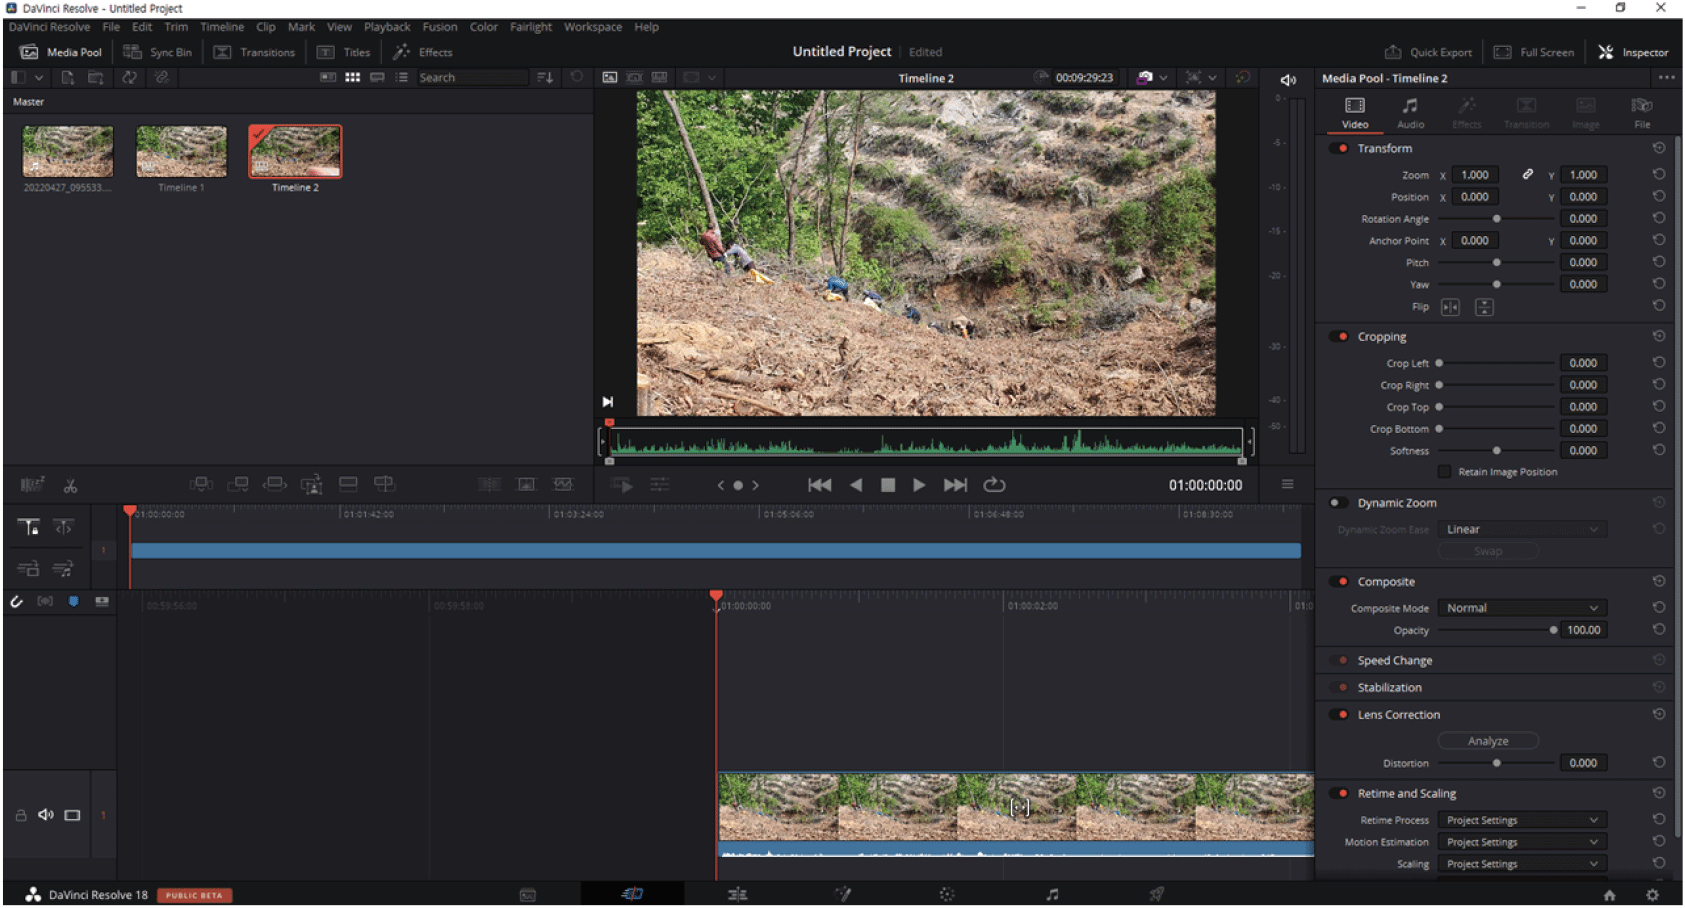Select the Timeline 2 thumbnail
Screen dimensions: 1685x908
[295, 151]
